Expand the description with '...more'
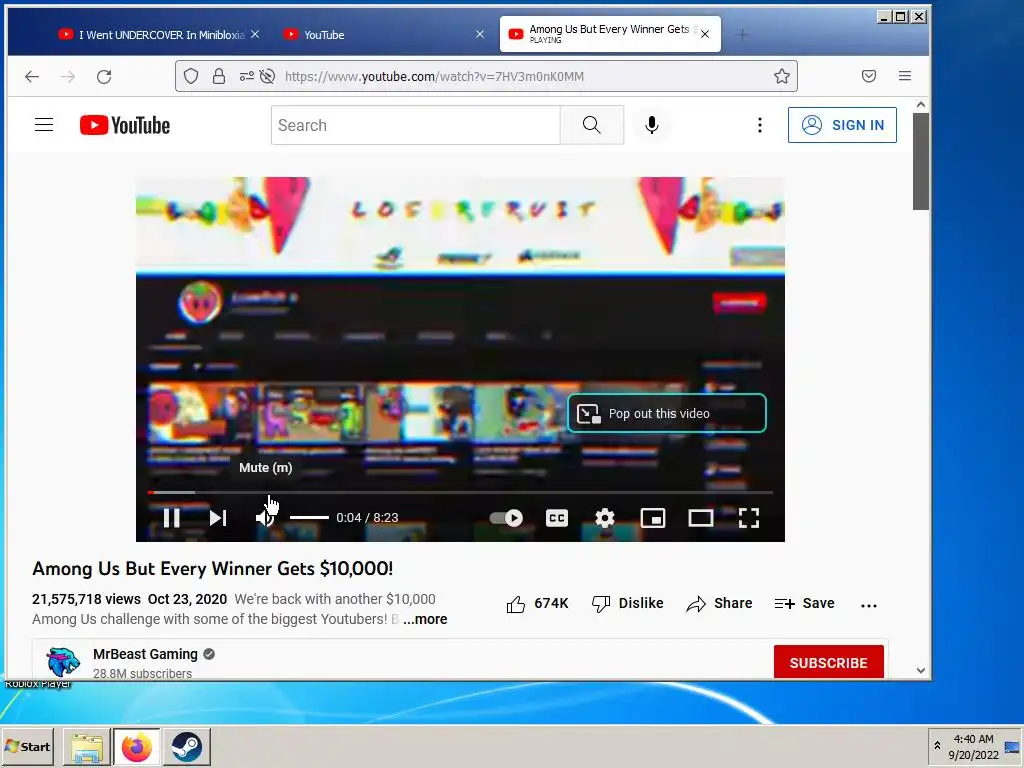The width and height of the screenshot is (1024, 768). point(425,619)
